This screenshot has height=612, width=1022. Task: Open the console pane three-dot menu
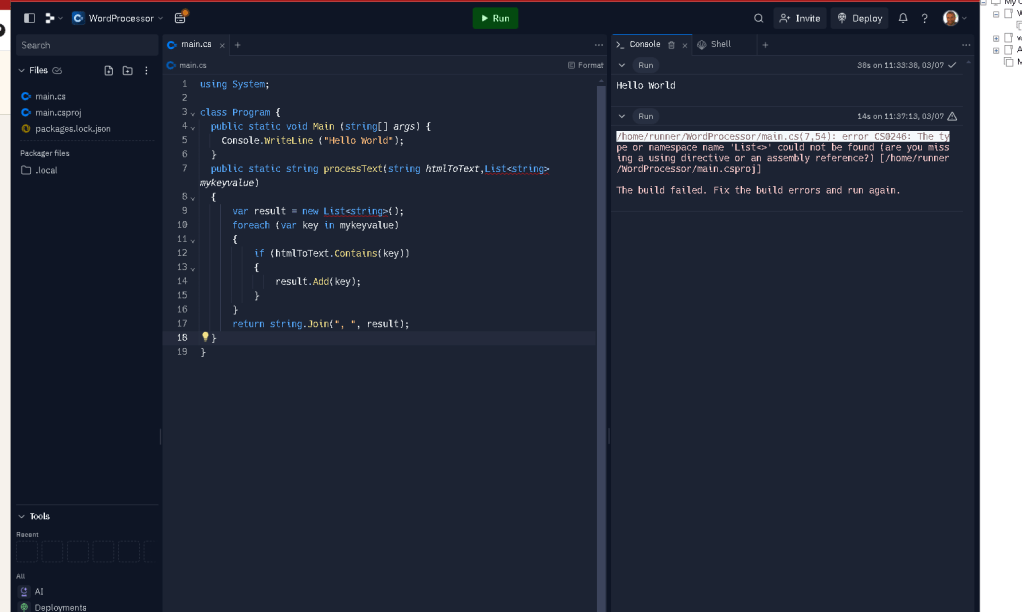coord(966,45)
